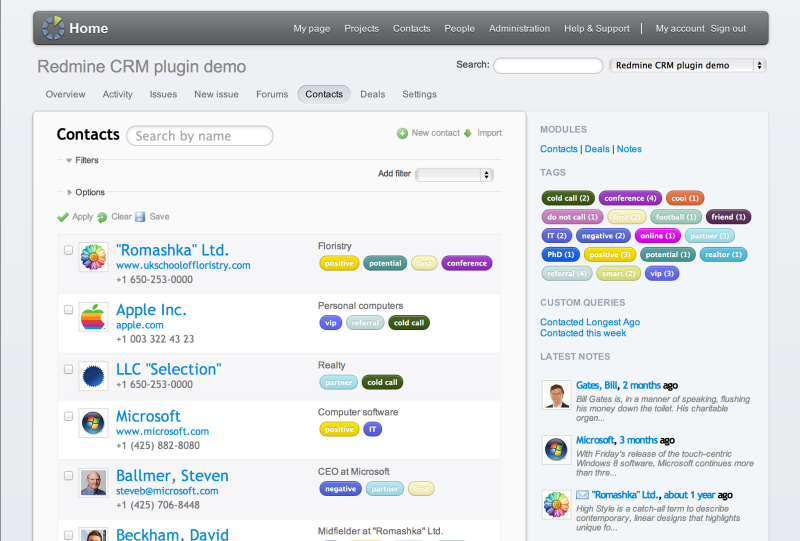Select the Microsoft contact checkbox
Screen dimensions: 800x541
[68, 416]
